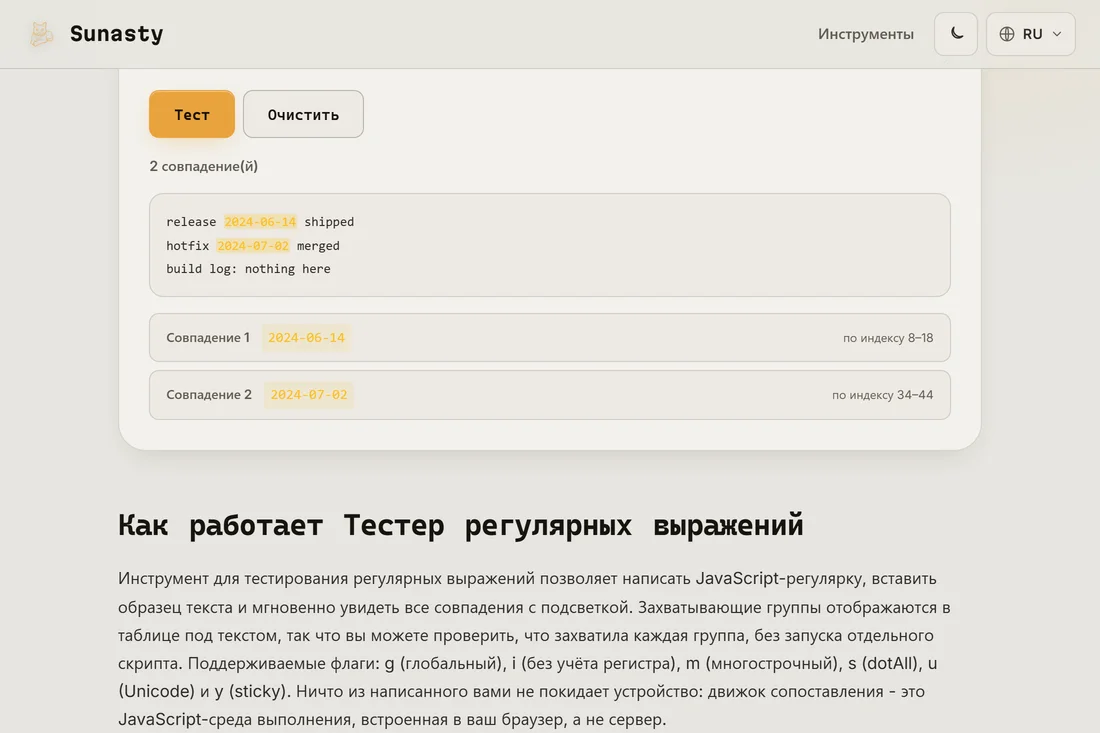Click the Sunasty cat logo icon

[x=41, y=34]
